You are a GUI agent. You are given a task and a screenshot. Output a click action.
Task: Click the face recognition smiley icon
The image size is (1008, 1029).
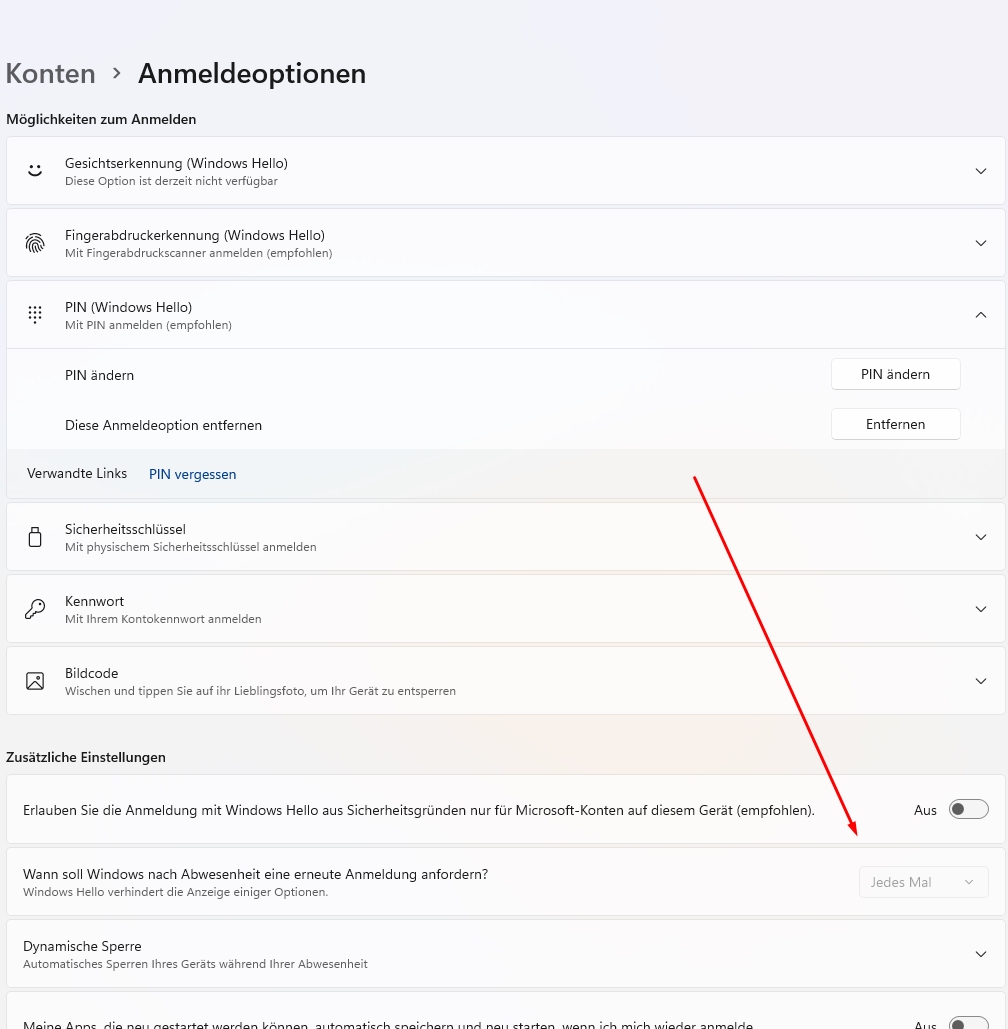click(35, 171)
